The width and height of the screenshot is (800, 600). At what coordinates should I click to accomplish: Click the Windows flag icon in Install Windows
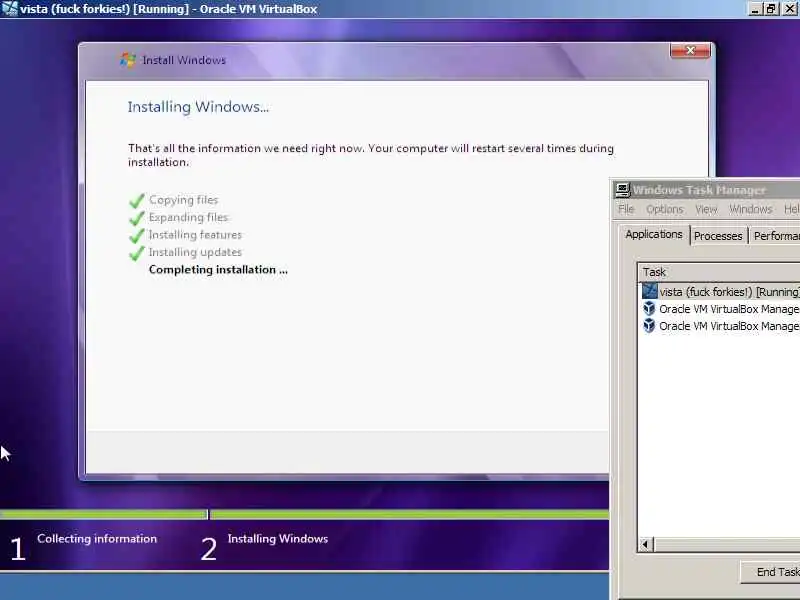point(128,60)
